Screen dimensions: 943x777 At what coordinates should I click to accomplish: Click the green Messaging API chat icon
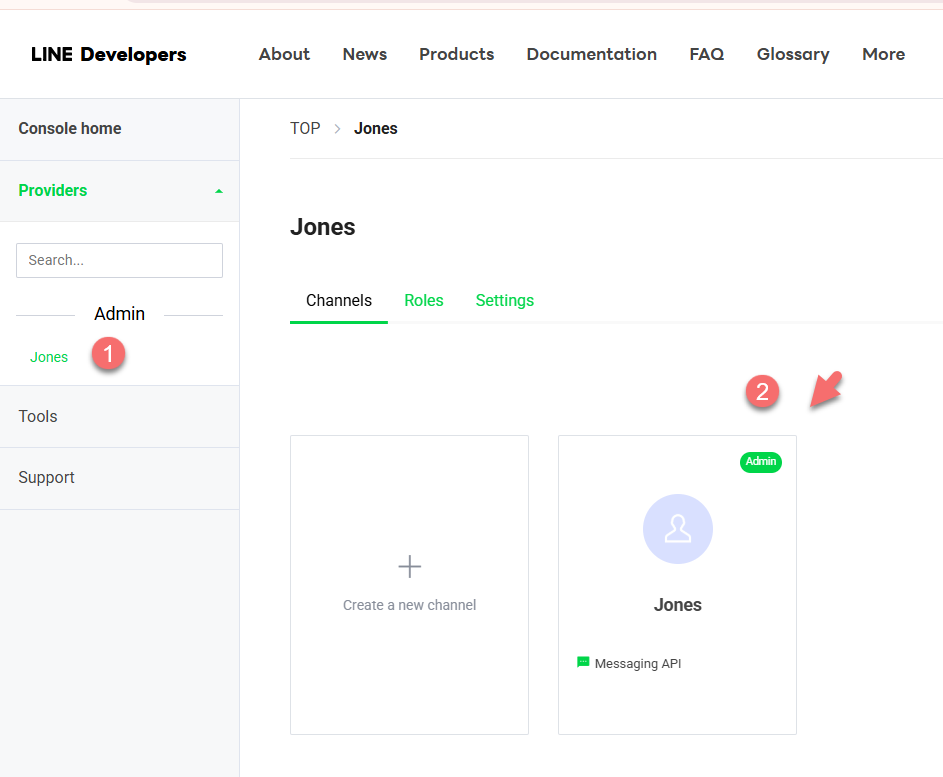(x=583, y=662)
